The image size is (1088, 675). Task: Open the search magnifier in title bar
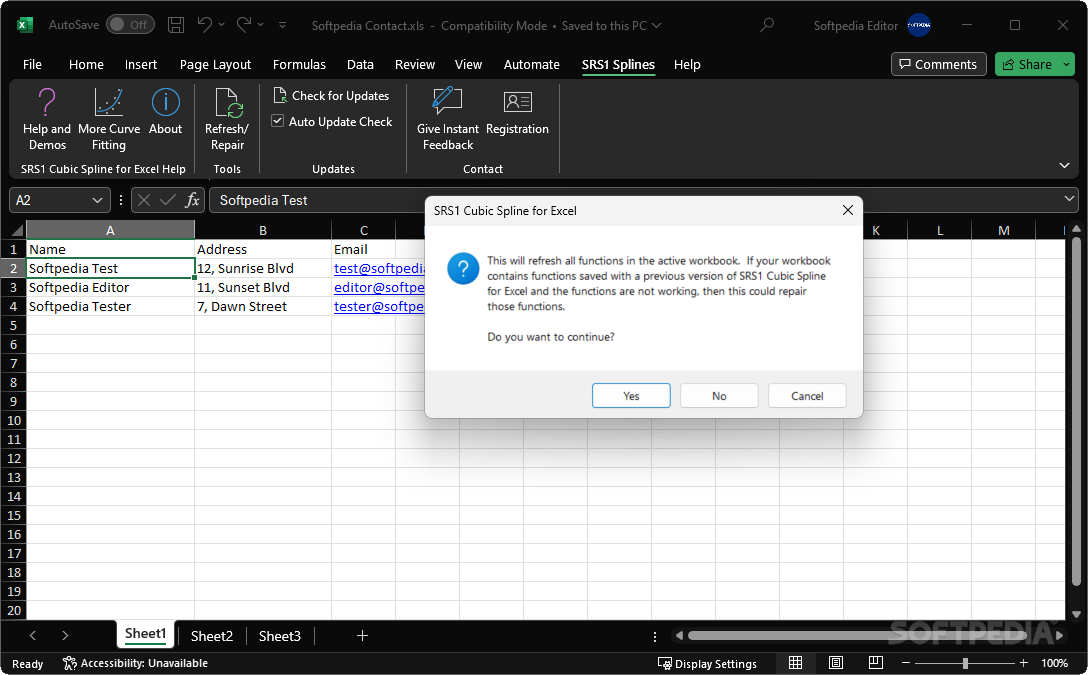(x=767, y=25)
